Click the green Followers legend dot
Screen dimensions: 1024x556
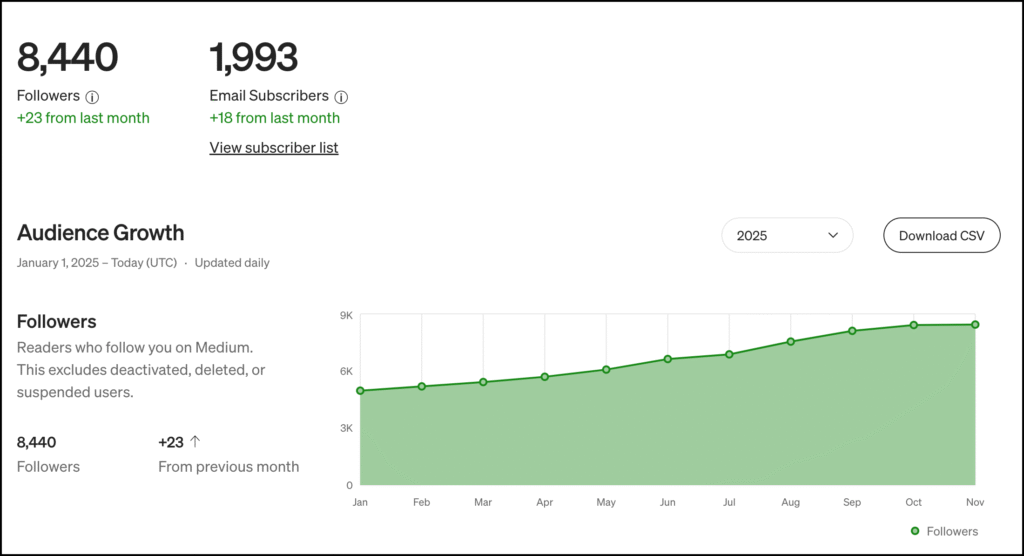pos(914,531)
